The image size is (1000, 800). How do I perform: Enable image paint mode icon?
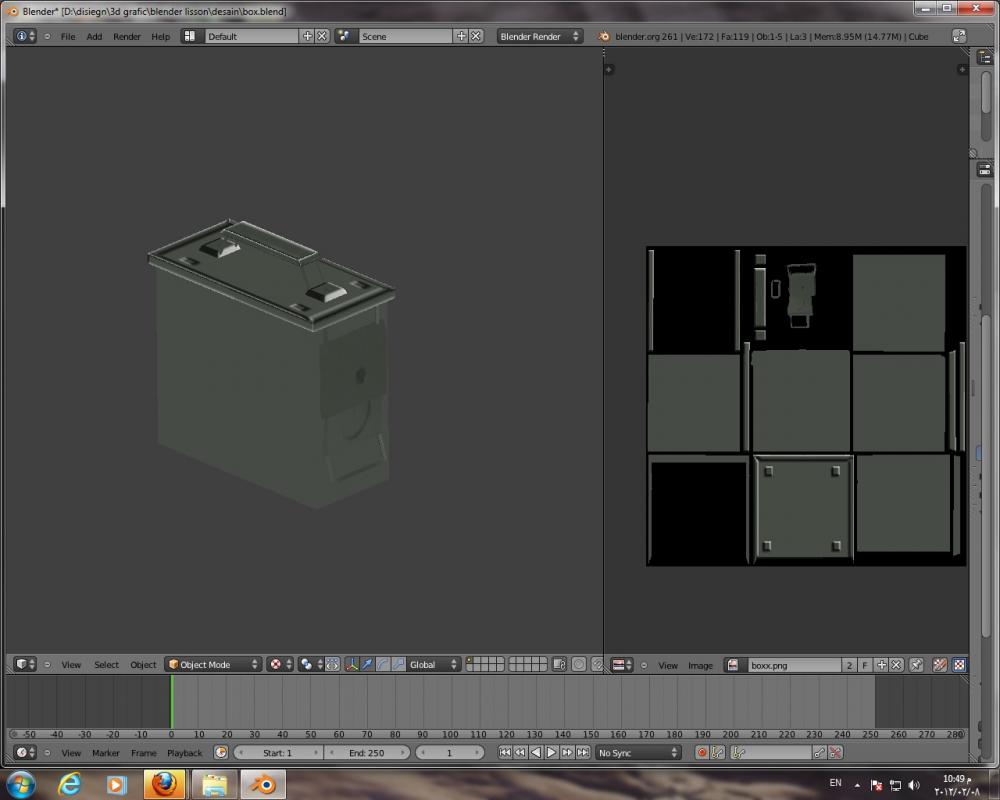point(939,665)
